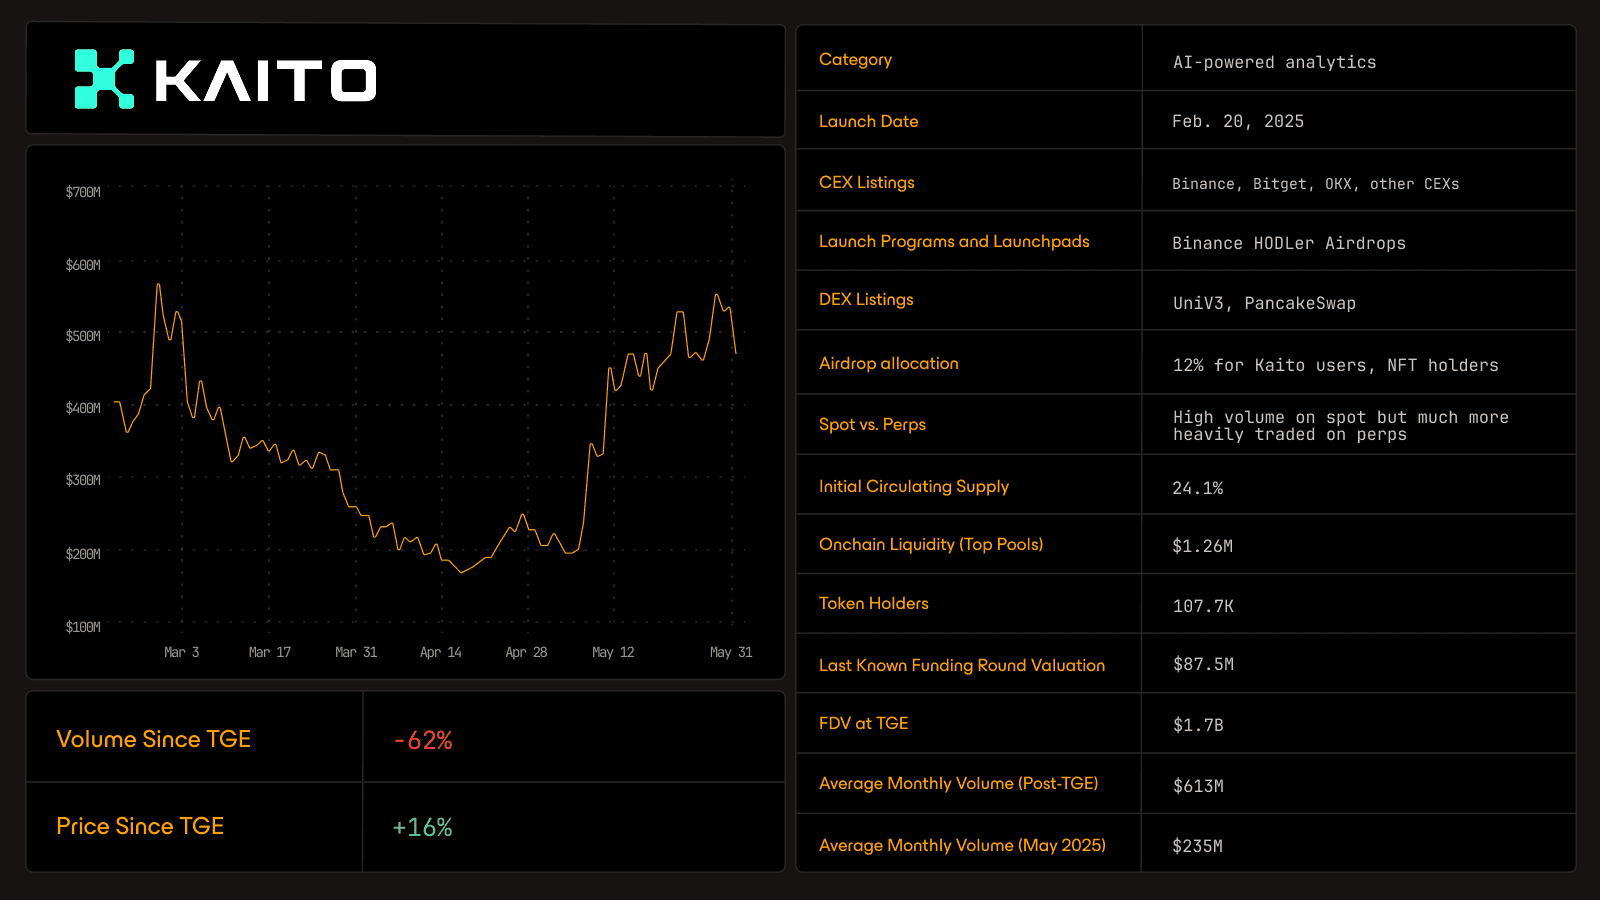1600x900 pixels.
Task: Click the Airdrop allocation row label
Action: point(889,363)
